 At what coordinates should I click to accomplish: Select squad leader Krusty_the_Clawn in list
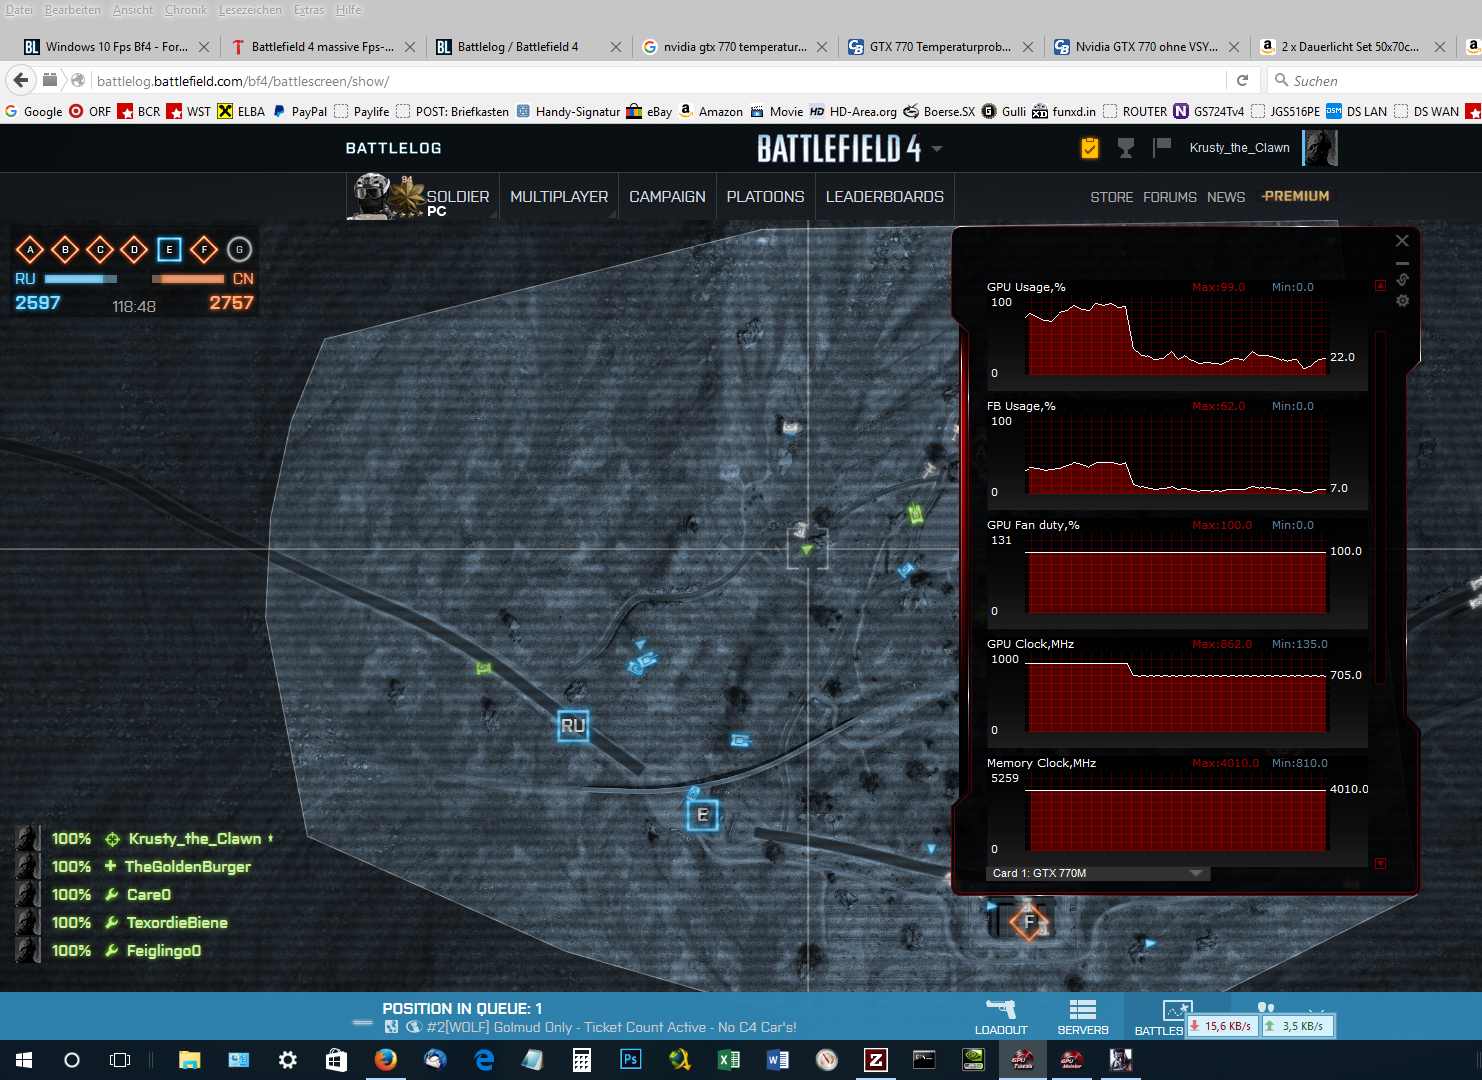(x=195, y=839)
